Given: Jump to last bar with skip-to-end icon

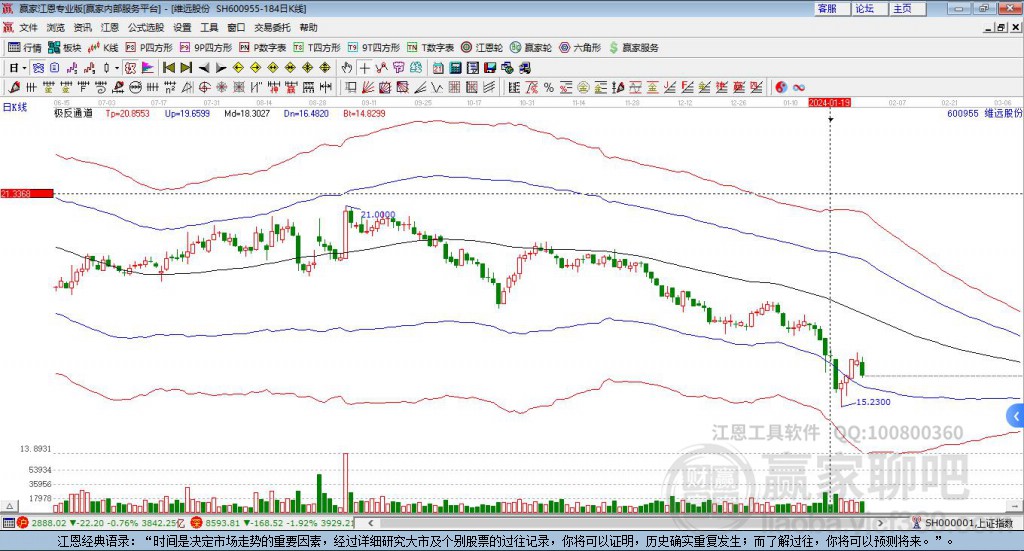Looking at the screenshot, I should 186,68.
